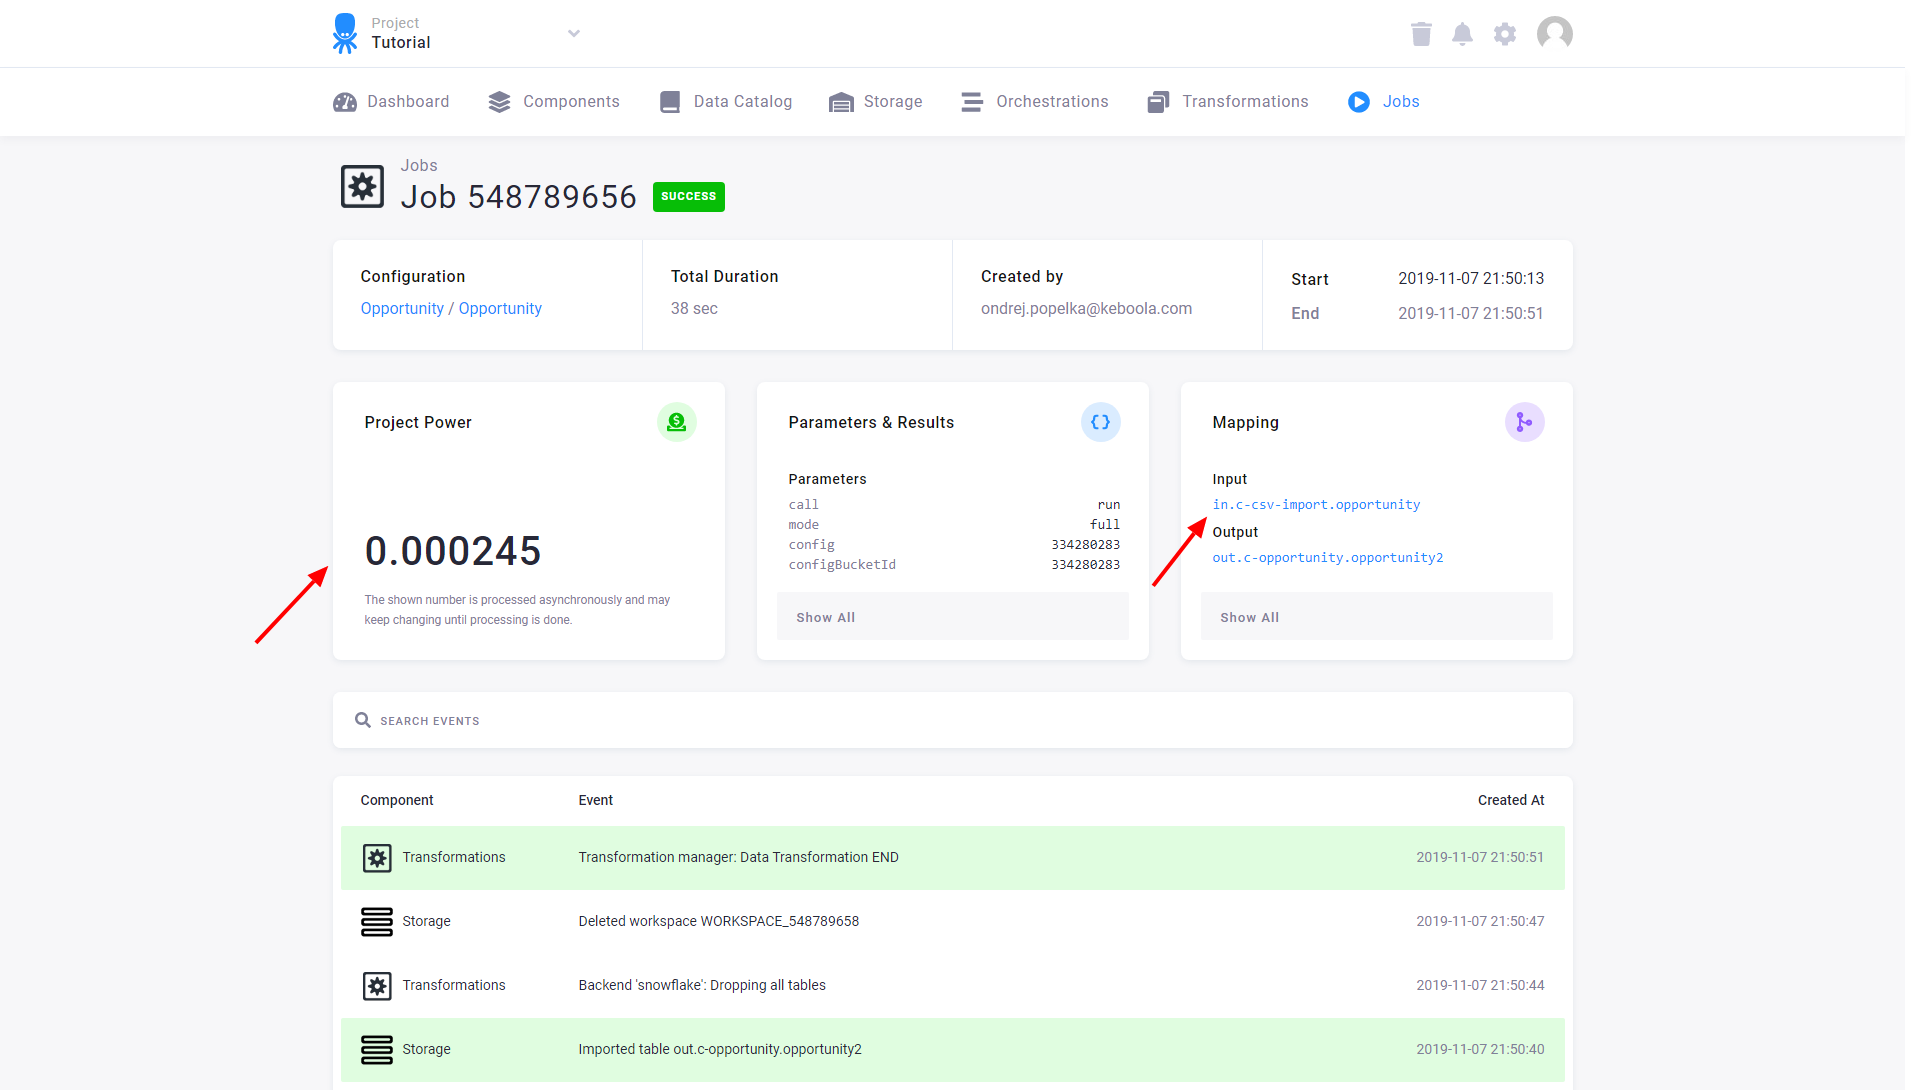Open the Components tab
1920x1090 pixels.
(x=554, y=102)
